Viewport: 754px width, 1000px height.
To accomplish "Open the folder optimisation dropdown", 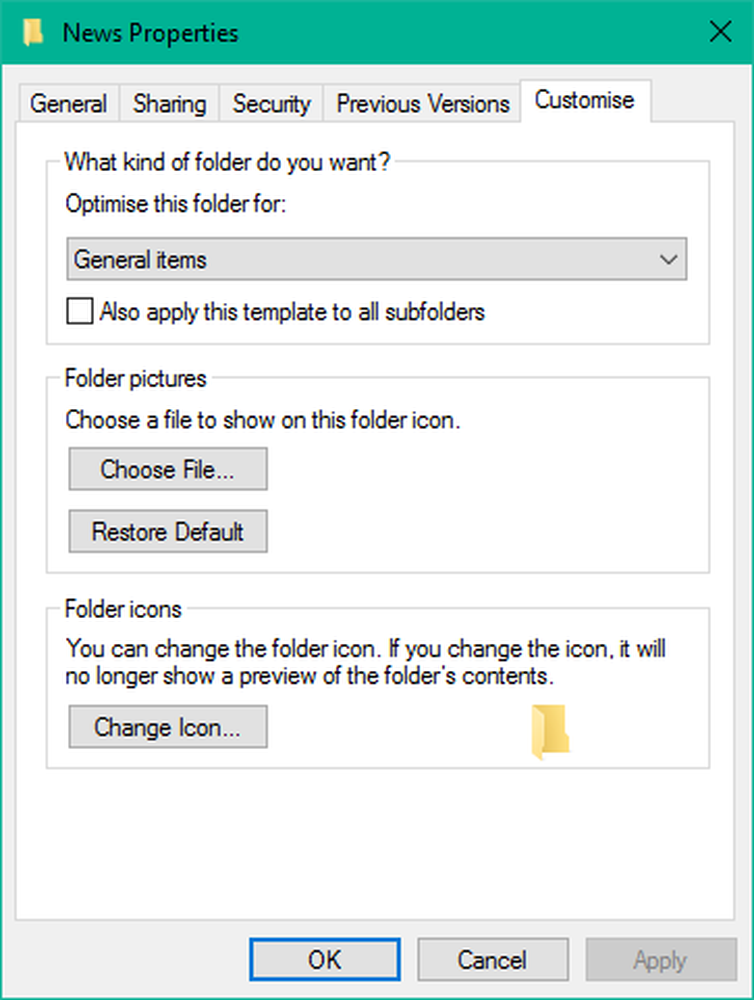I will [376, 258].
